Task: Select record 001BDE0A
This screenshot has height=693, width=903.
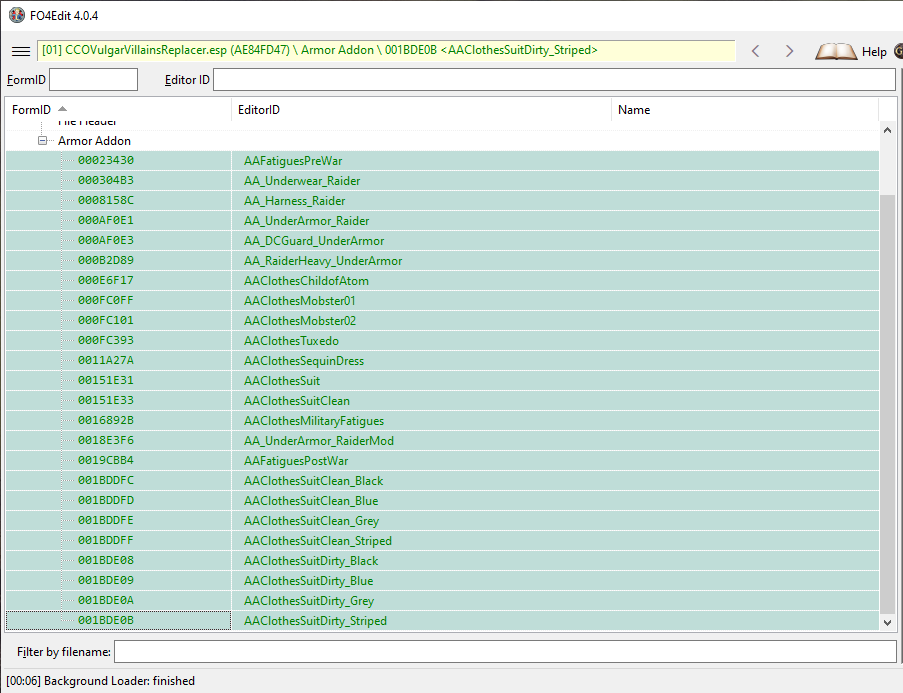Action: [x=105, y=601]
